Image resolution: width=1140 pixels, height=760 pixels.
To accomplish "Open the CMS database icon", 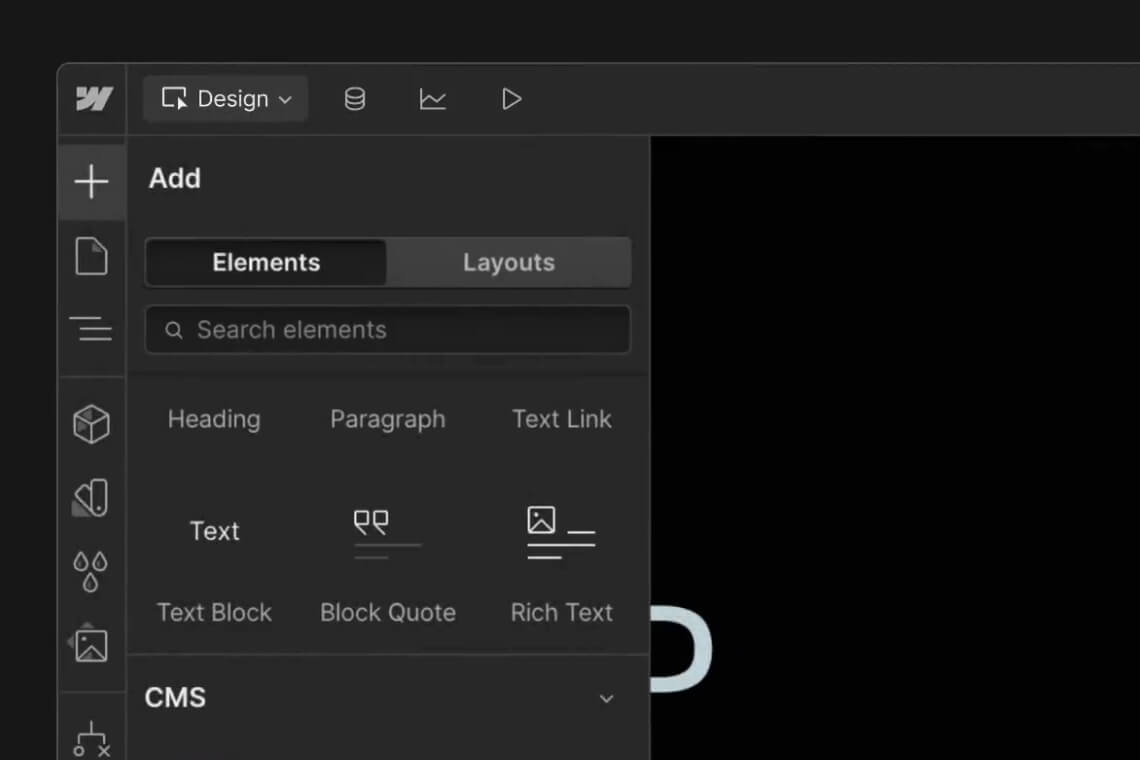I will pyautogui.click(x=355, y=99).
